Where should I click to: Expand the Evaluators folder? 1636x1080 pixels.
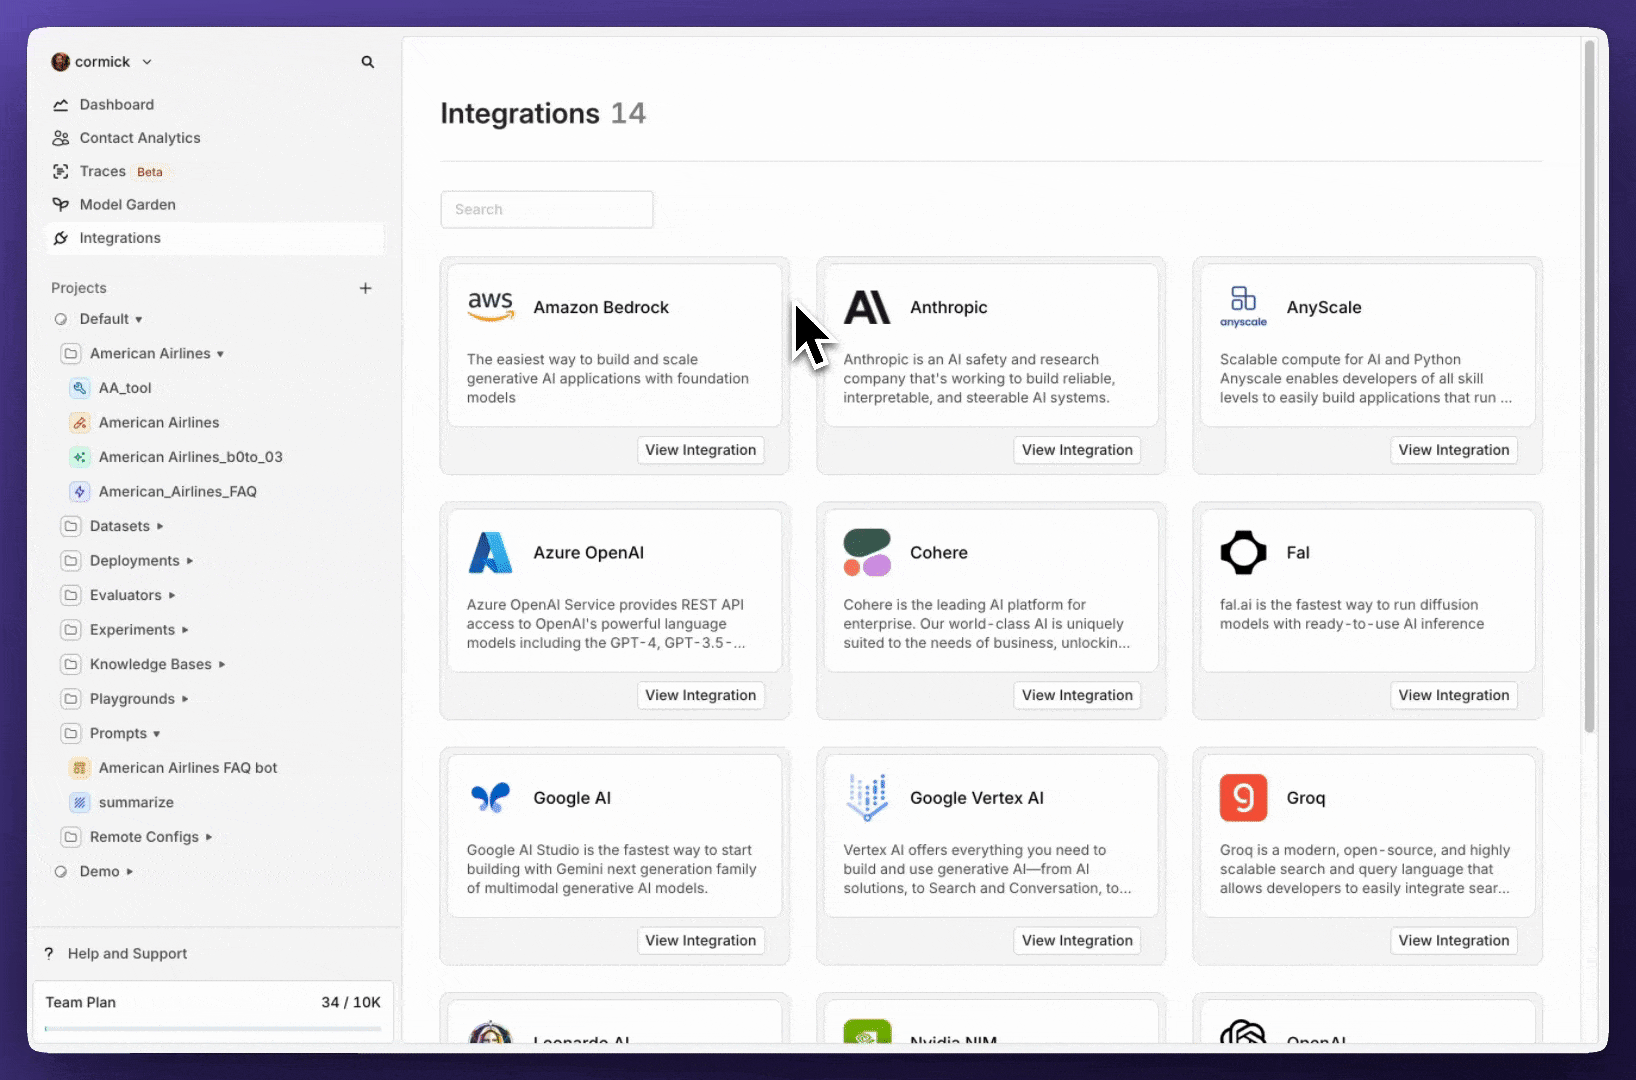coord(172,595)
